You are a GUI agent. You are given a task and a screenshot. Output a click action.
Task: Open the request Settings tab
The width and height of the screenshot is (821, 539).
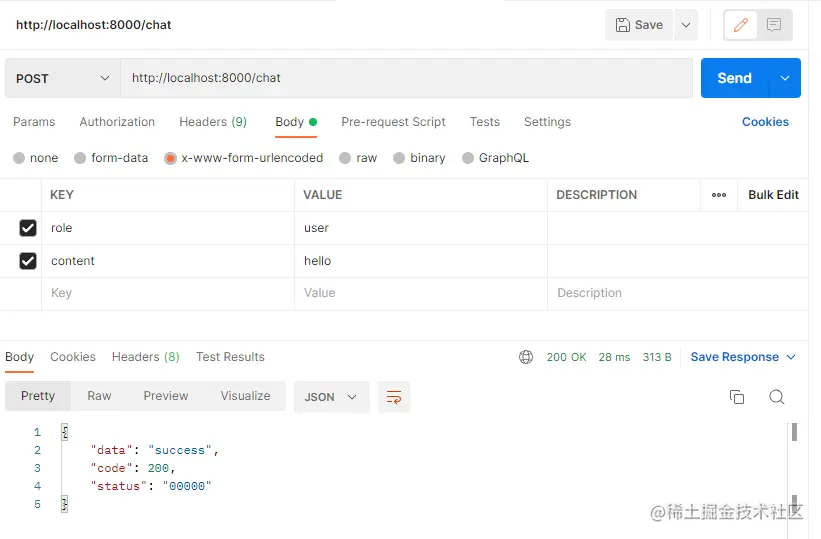(547, 122)
